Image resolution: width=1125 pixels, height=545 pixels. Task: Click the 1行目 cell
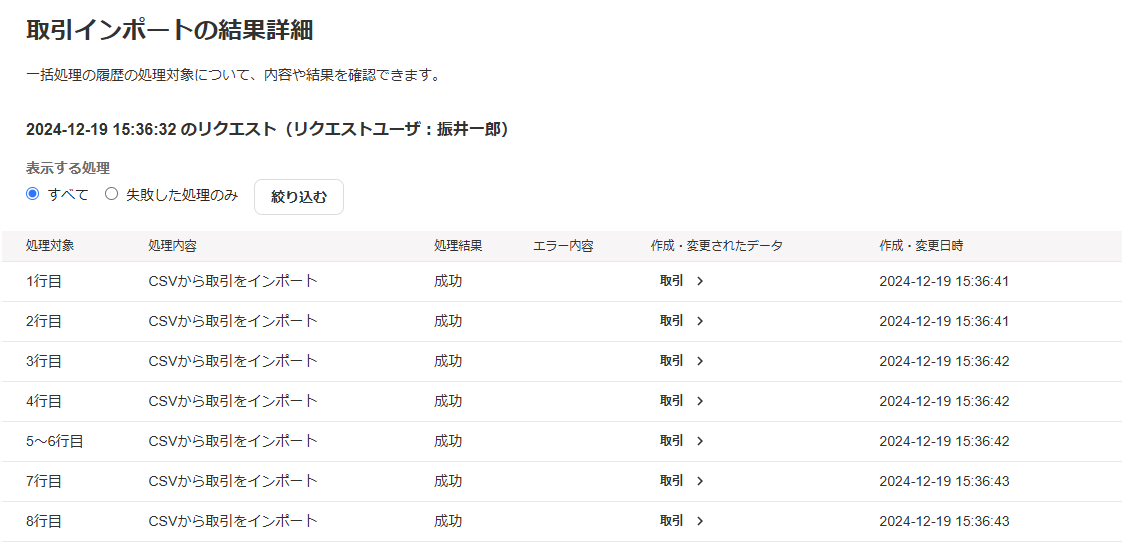click(x=44, y=281)
